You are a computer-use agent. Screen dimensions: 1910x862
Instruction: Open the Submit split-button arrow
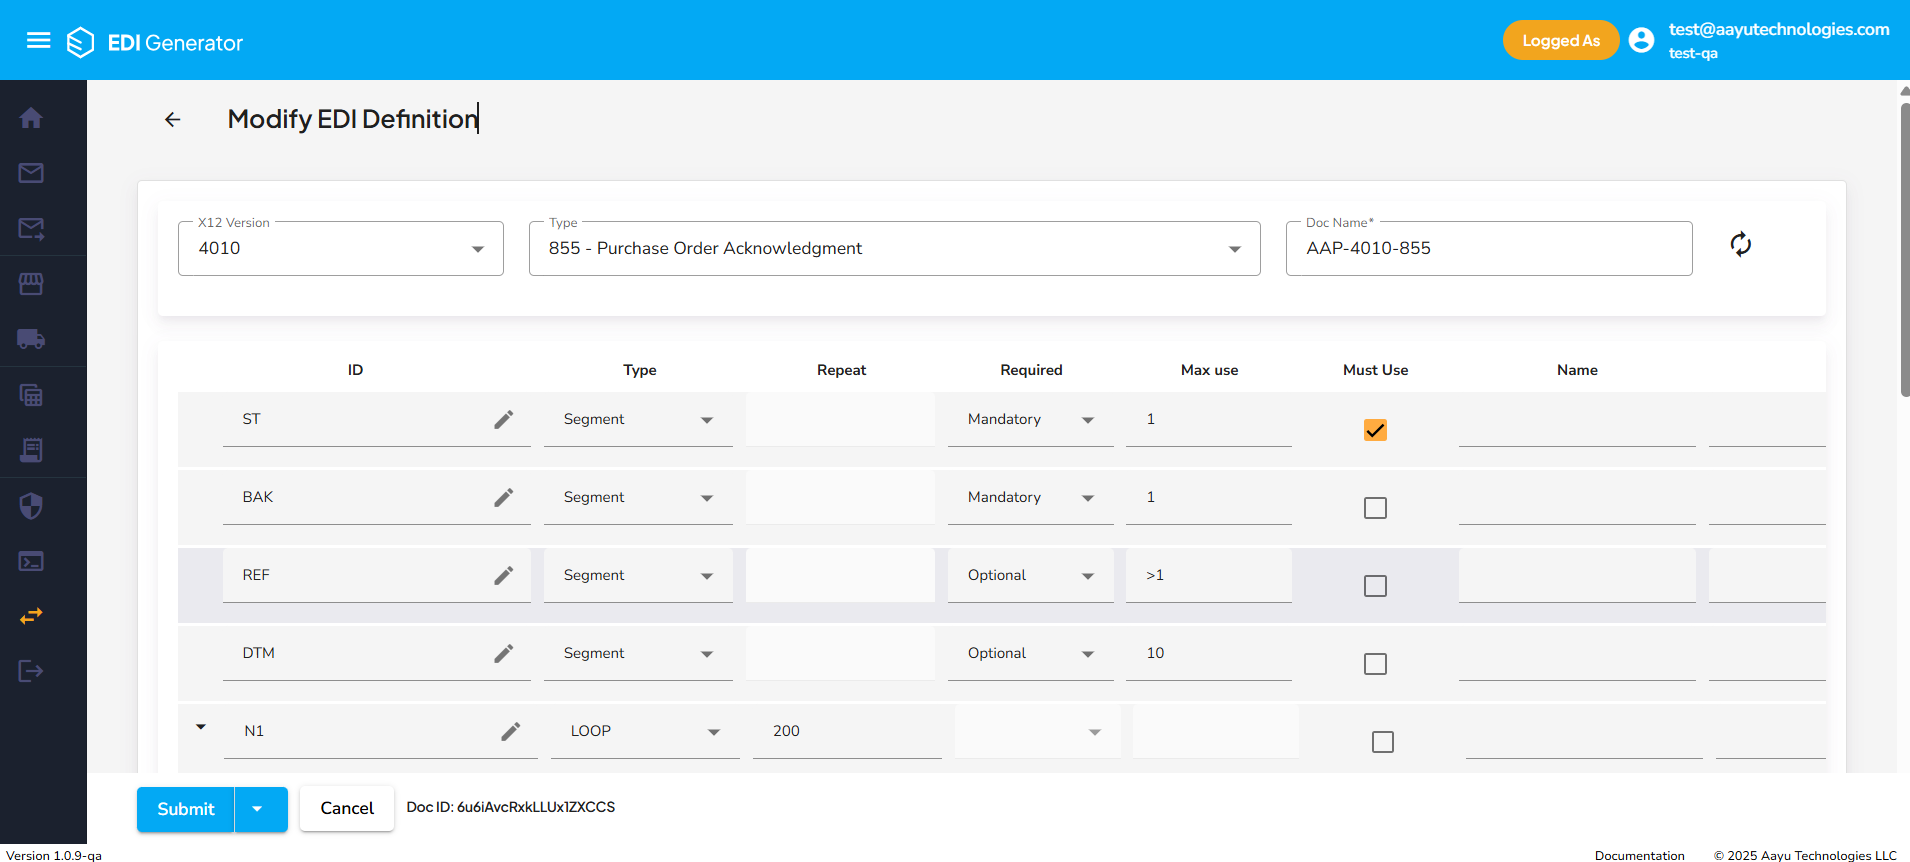(x=260, y=809)
